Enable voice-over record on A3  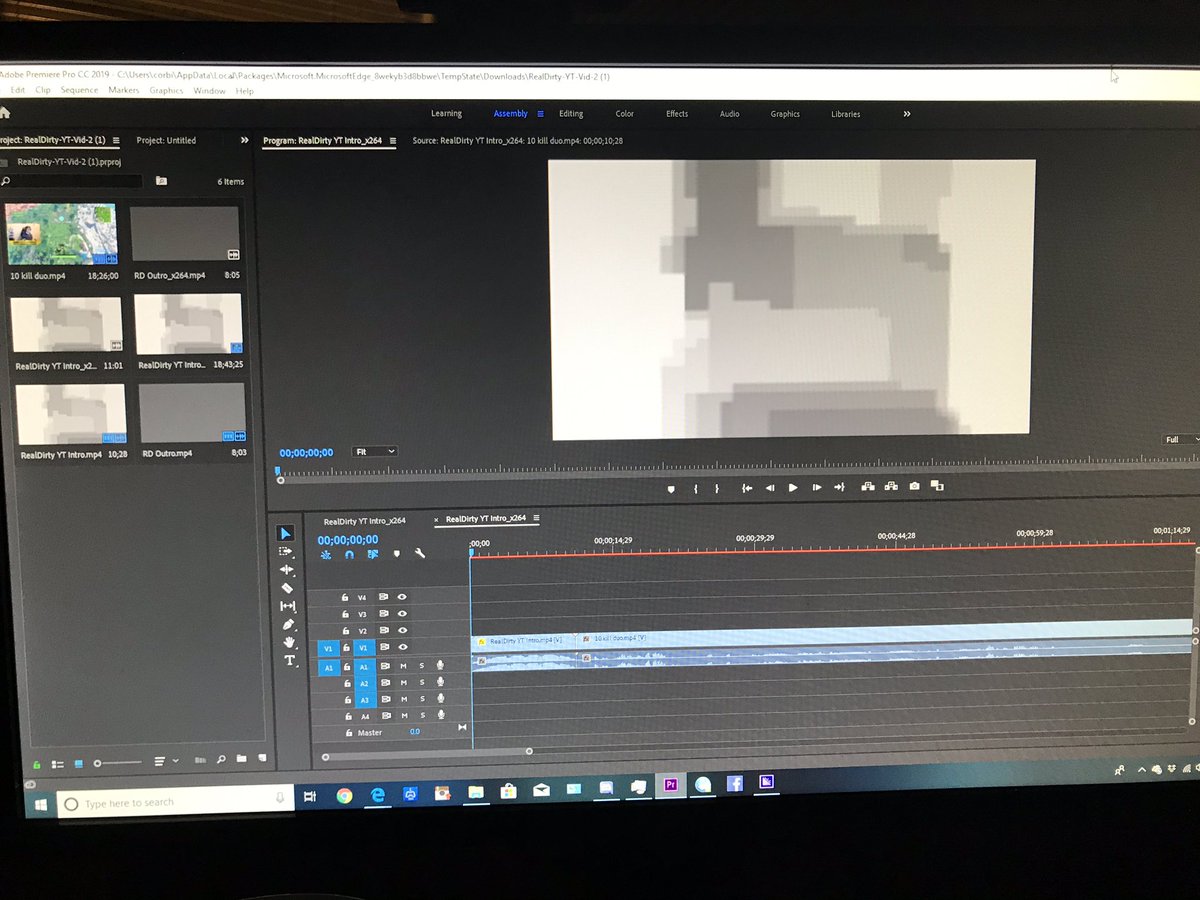(x=439, y=699)
